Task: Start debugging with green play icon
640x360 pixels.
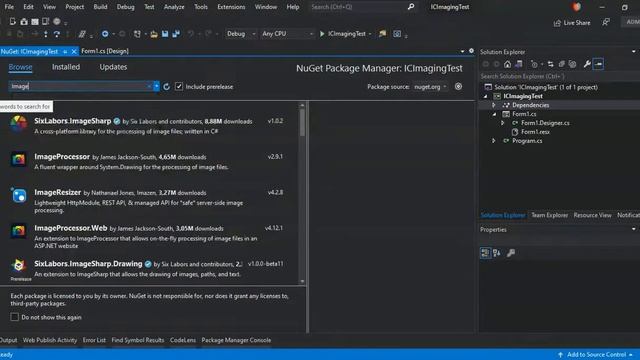Action: [x=322, y=34]
